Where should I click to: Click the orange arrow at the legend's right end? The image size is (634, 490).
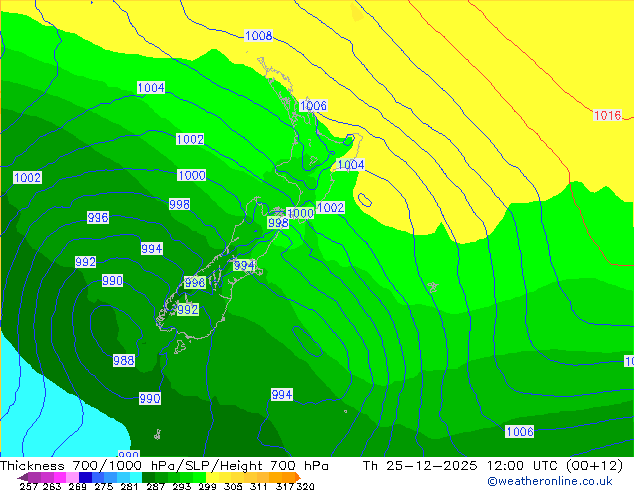(x=298, y=477)
